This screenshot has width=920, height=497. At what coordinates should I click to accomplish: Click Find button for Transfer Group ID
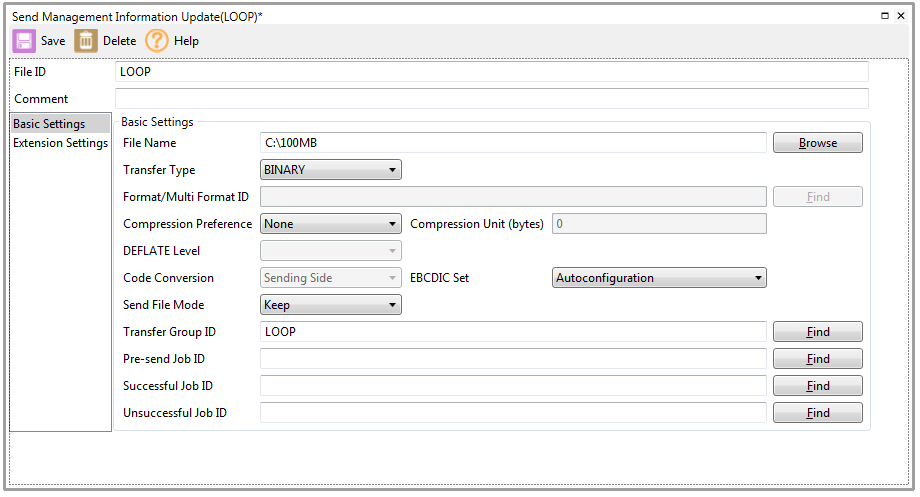(x=817, y=332)
